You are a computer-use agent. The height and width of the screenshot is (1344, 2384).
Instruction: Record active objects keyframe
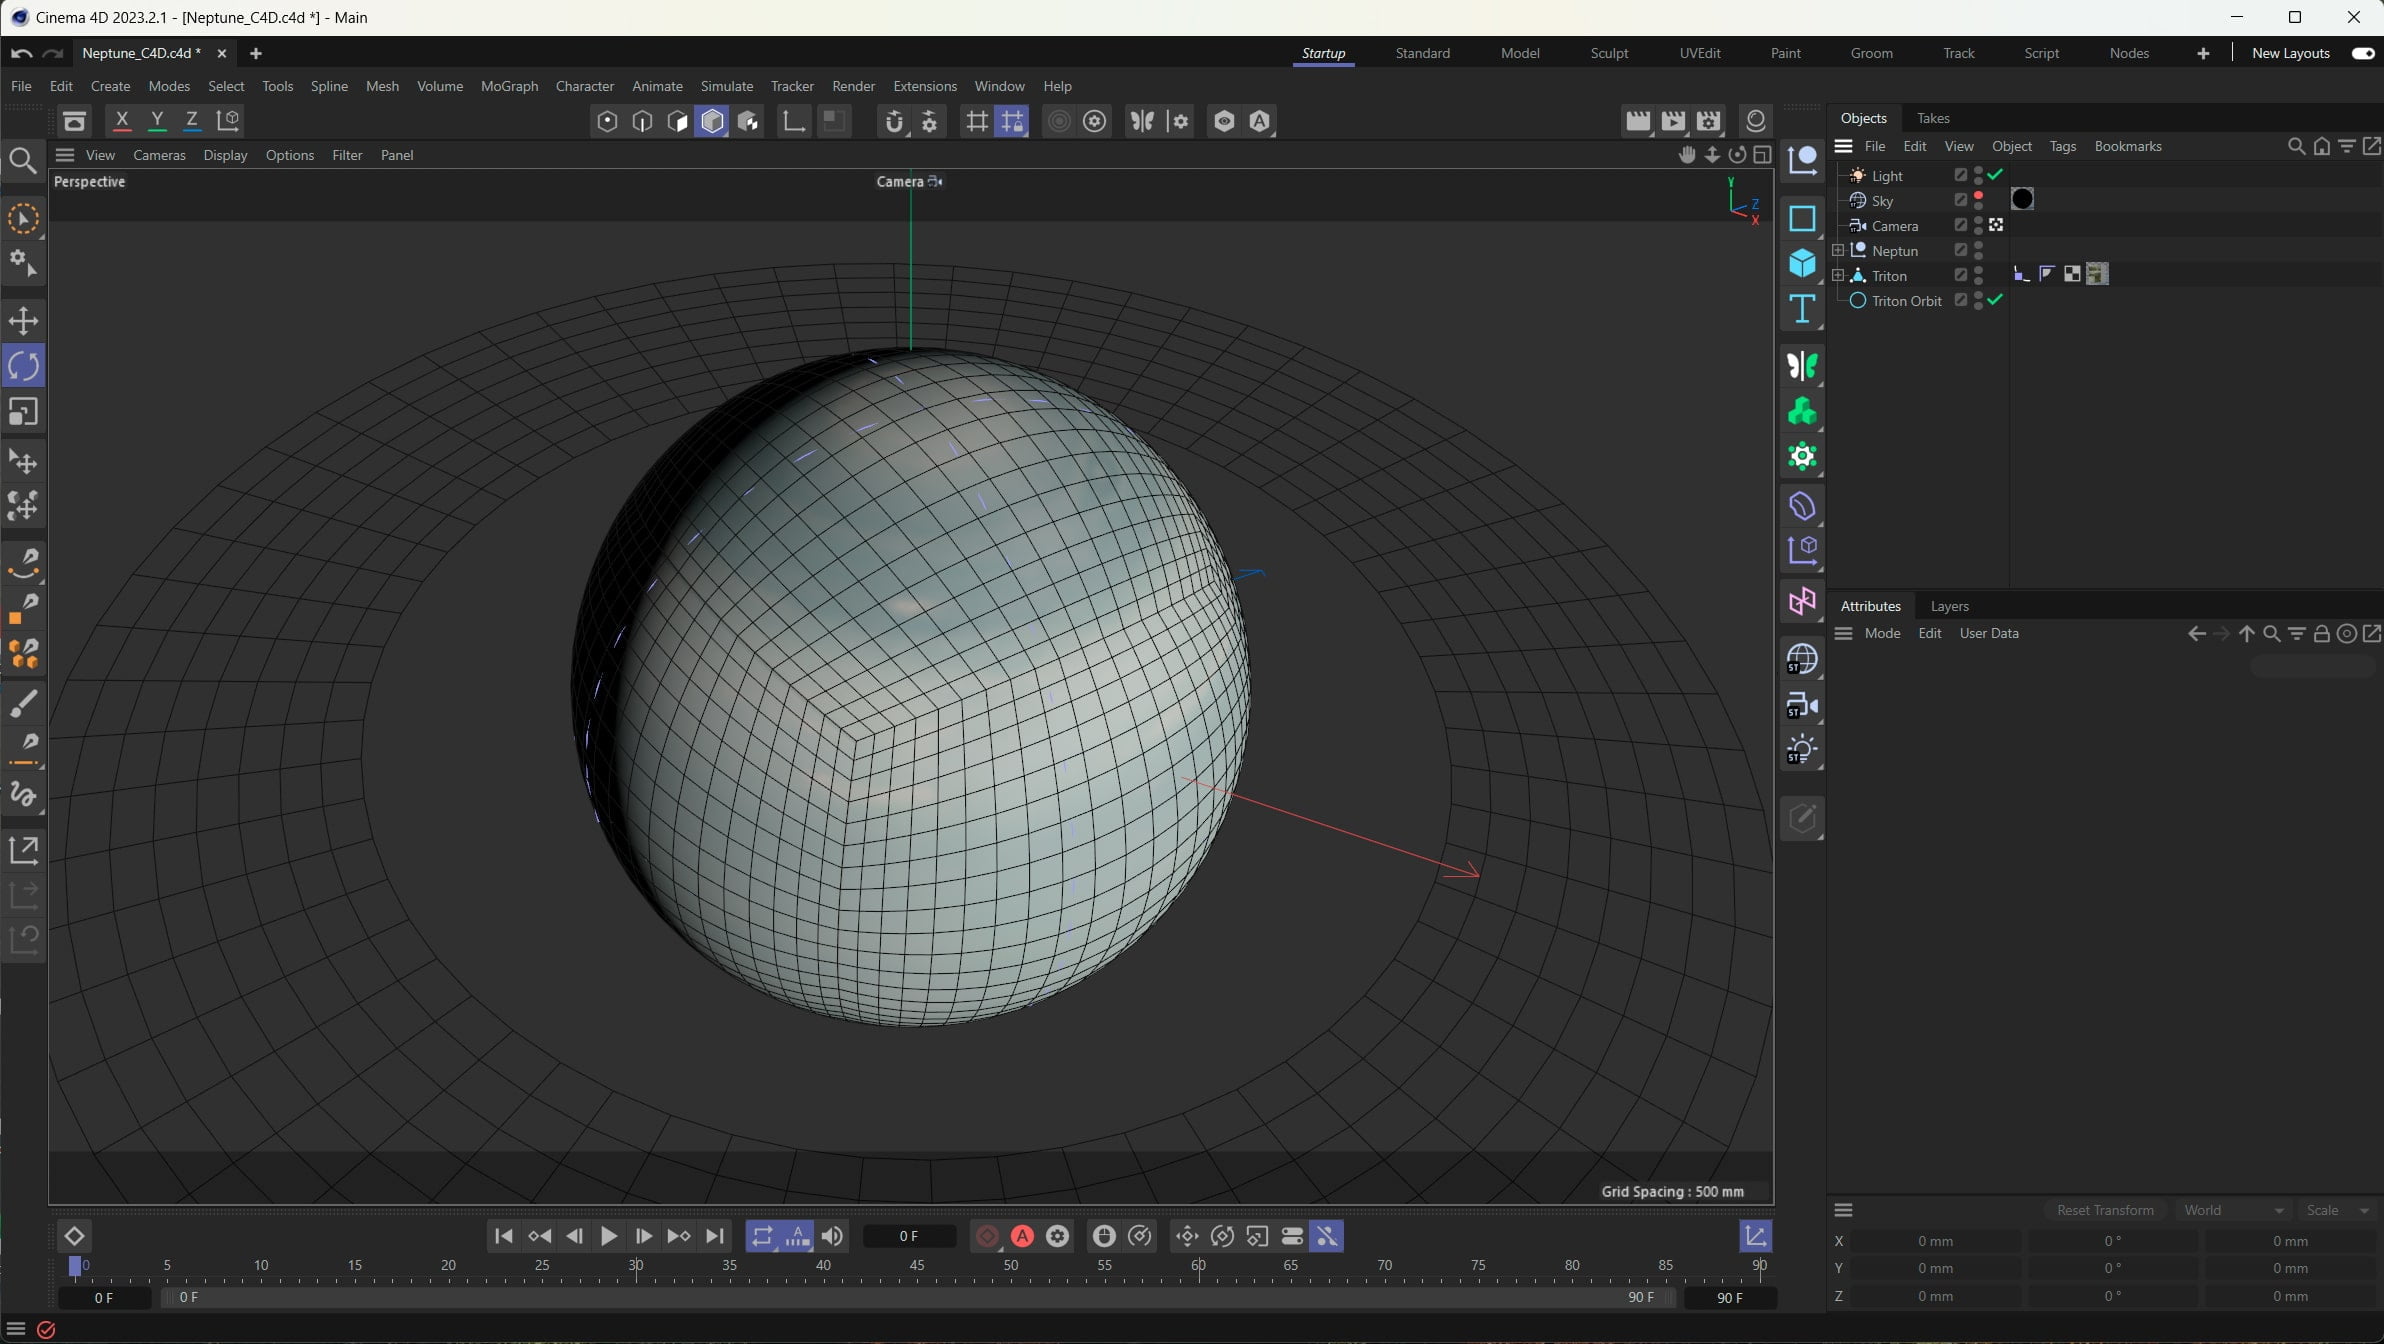(987, 1236)
